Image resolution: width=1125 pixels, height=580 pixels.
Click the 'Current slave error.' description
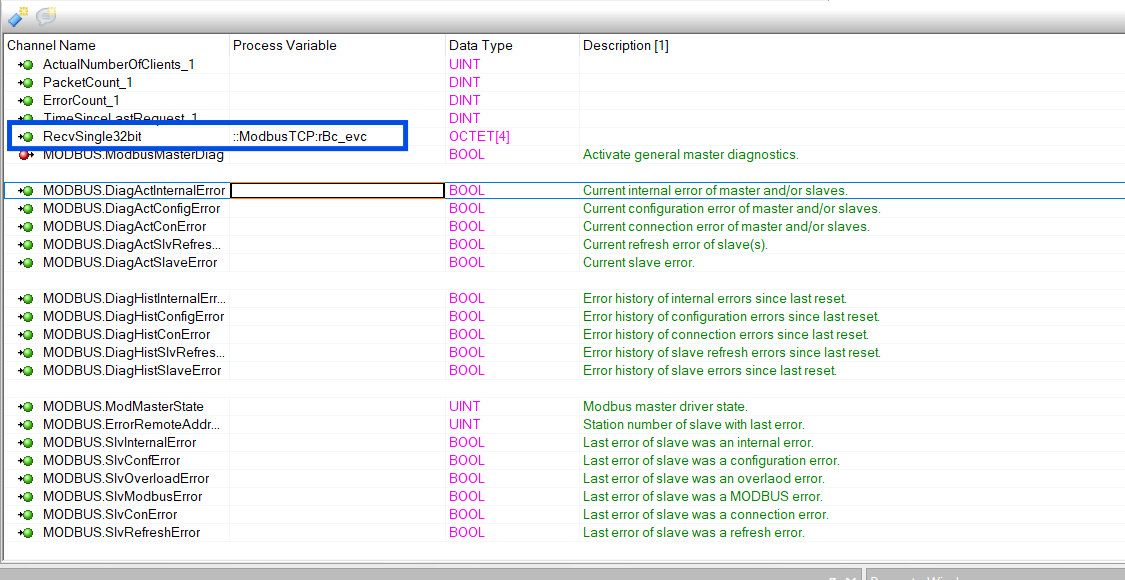coord(639,263)
